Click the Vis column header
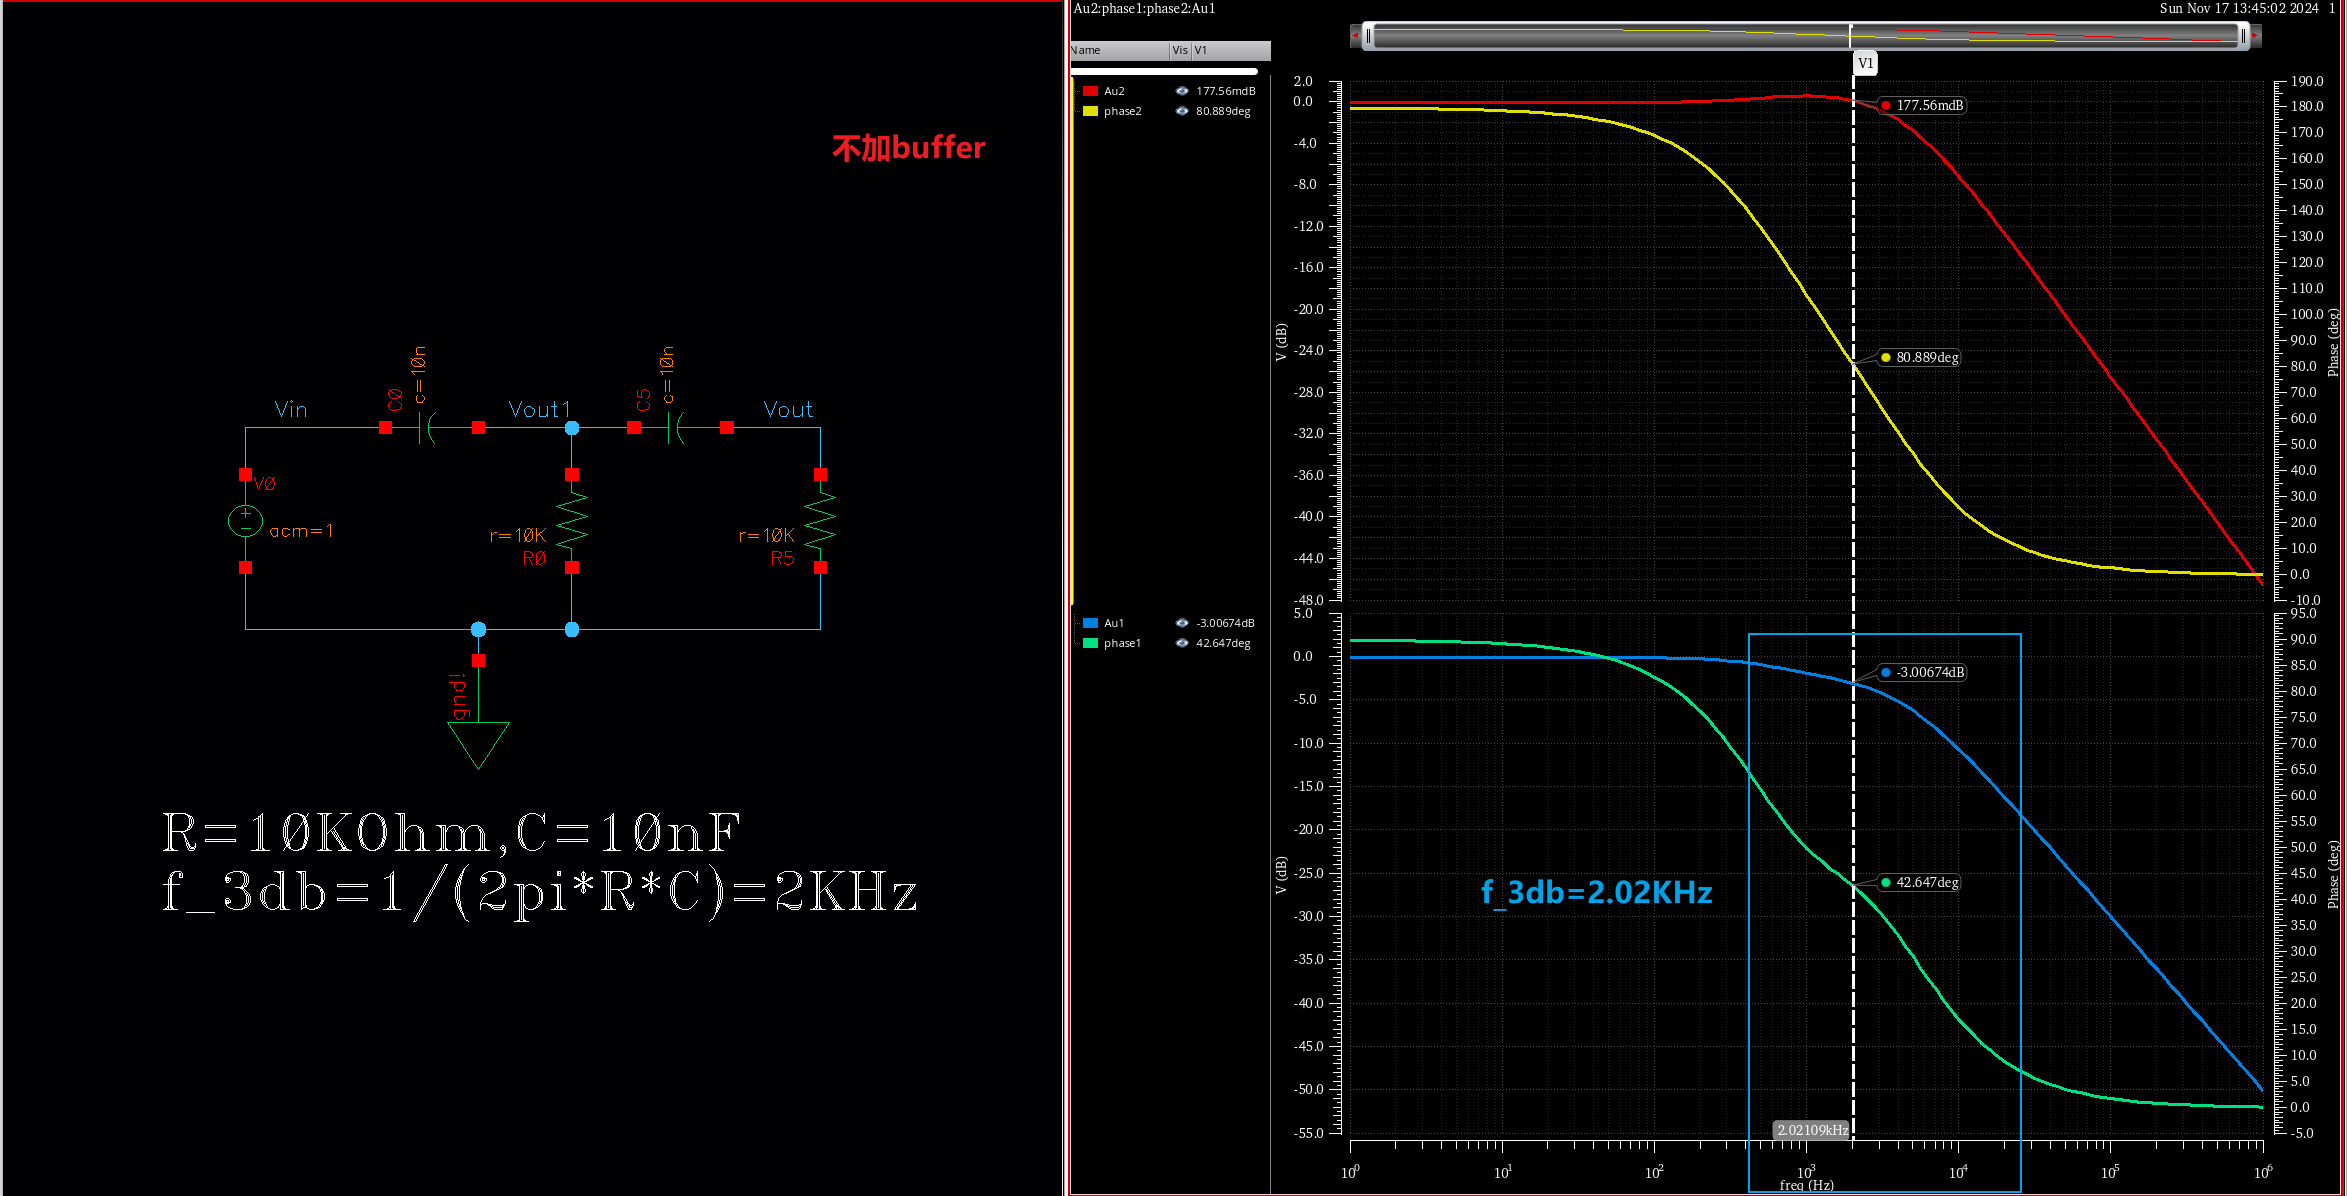Image resolution: width=2347 pixels, height=1196 pixels. click(x=1180, y=50)
